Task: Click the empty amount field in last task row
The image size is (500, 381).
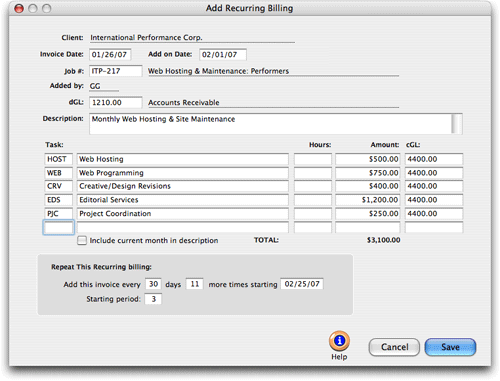Action: [368, 227]
